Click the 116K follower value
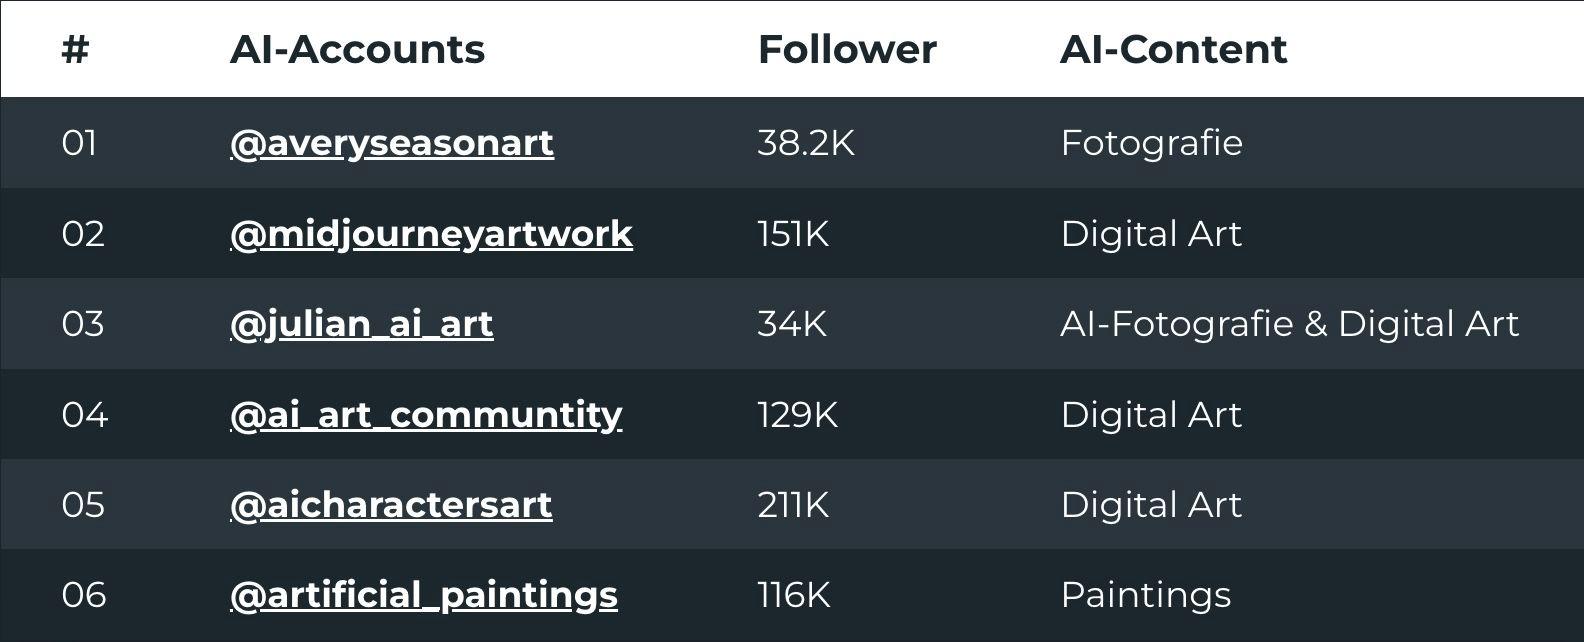This screenshot has height=642, width=1584. [794, 595]
